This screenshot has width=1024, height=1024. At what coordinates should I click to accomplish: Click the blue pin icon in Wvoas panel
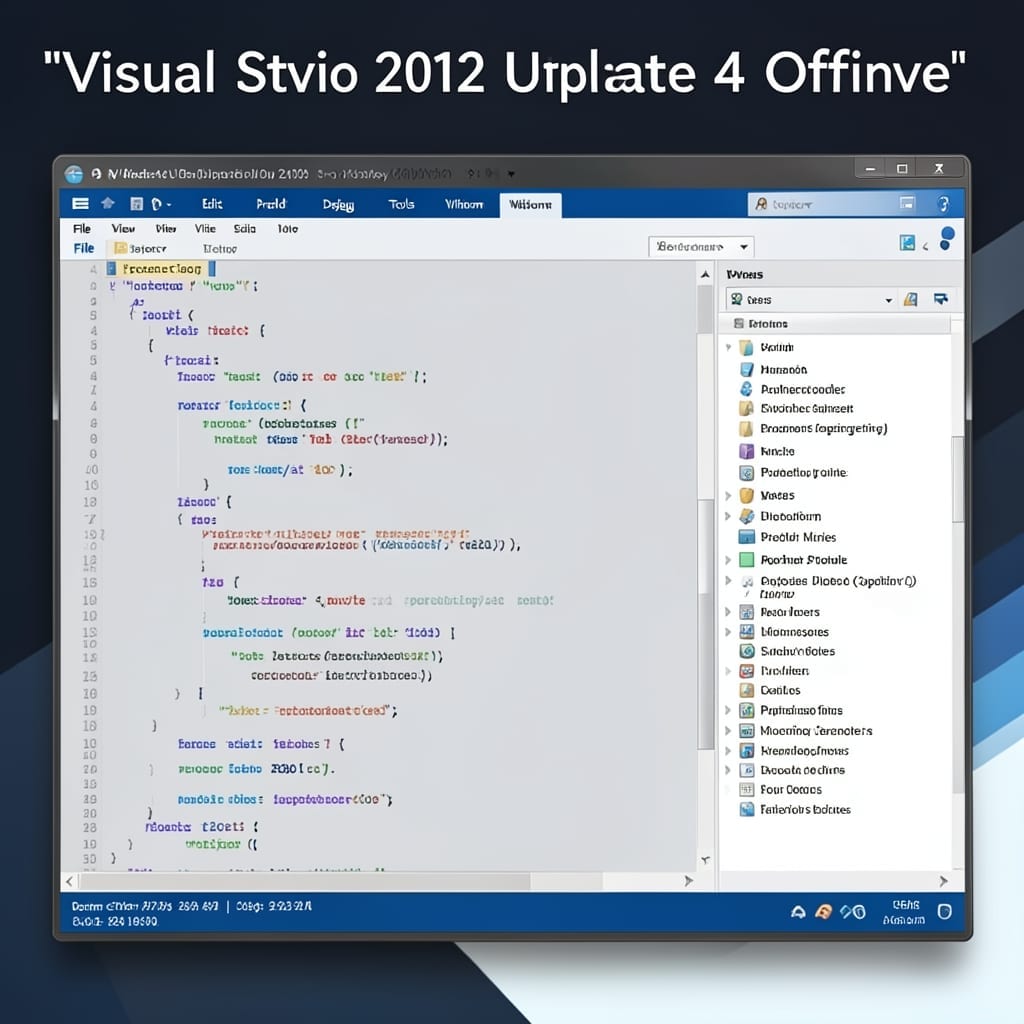[940, 299]
